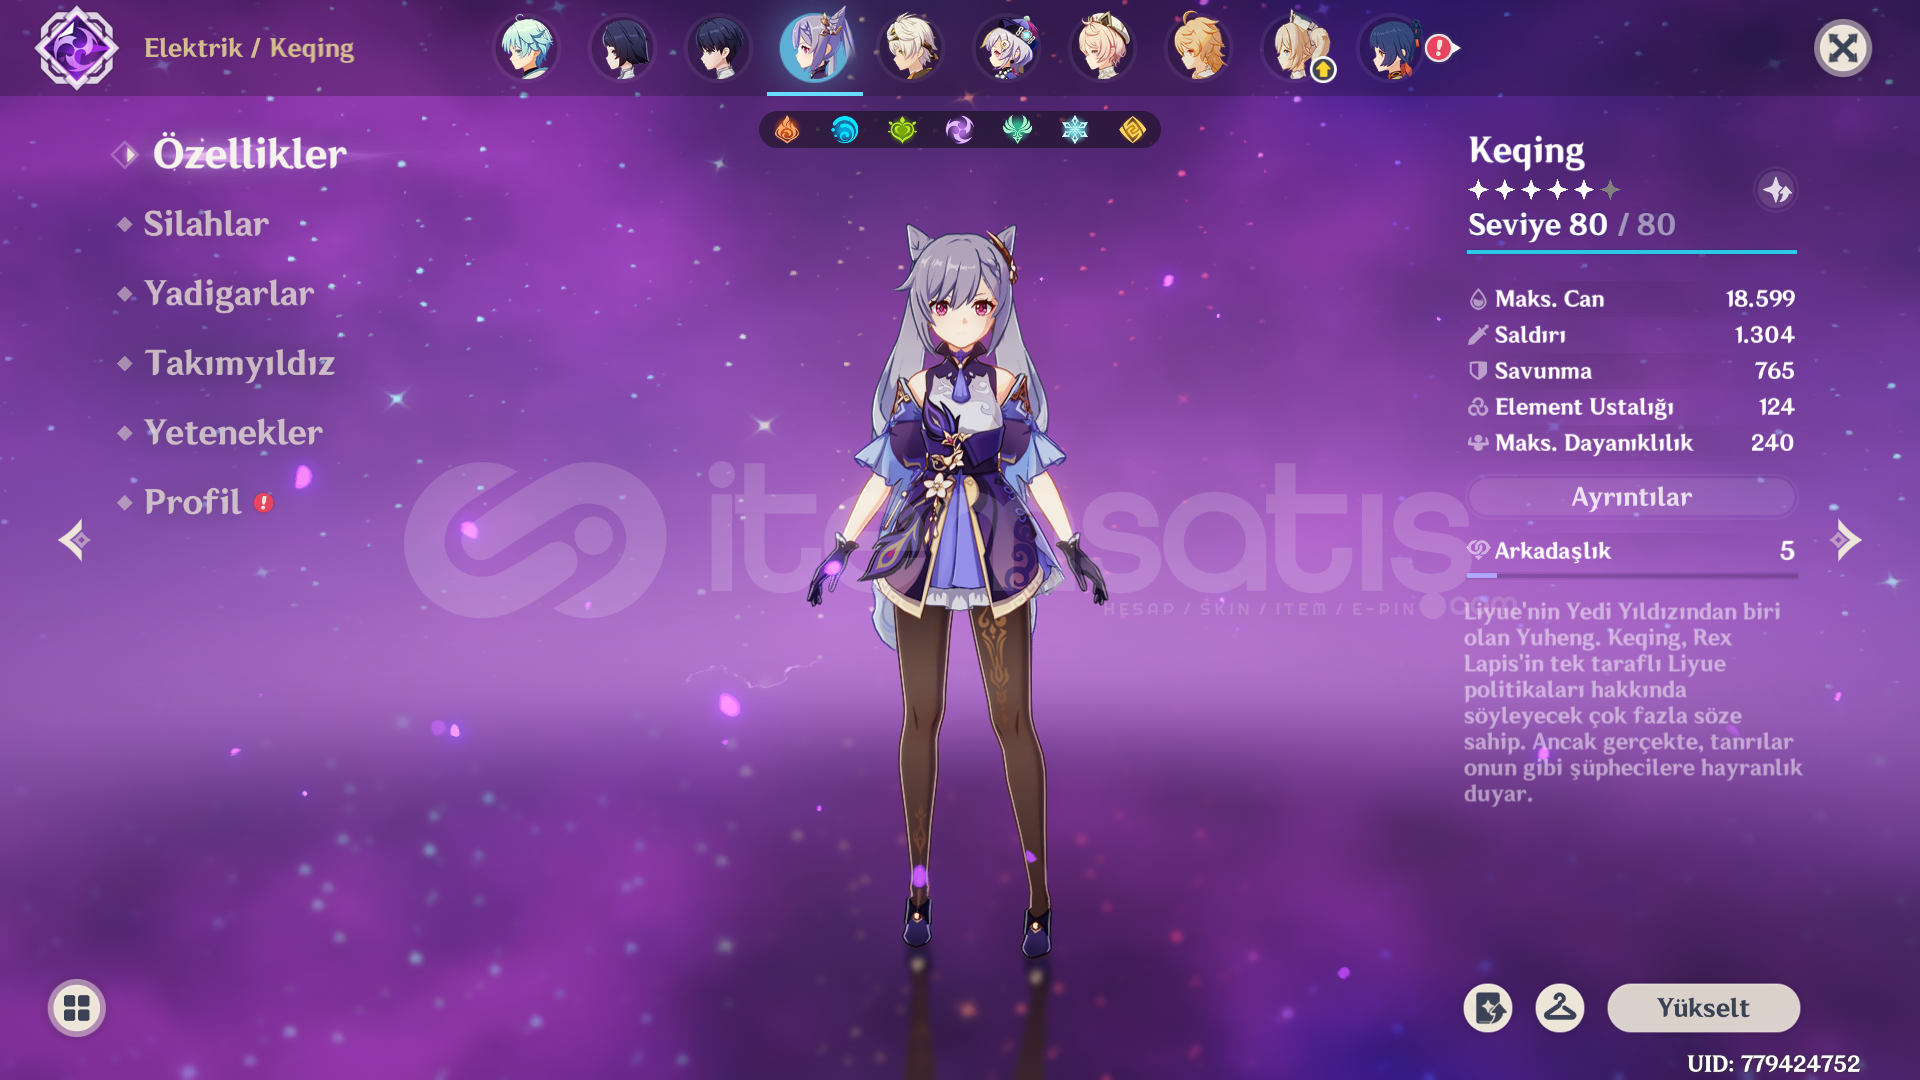Filter characters by Cryo element

(x=1075, y=130)
